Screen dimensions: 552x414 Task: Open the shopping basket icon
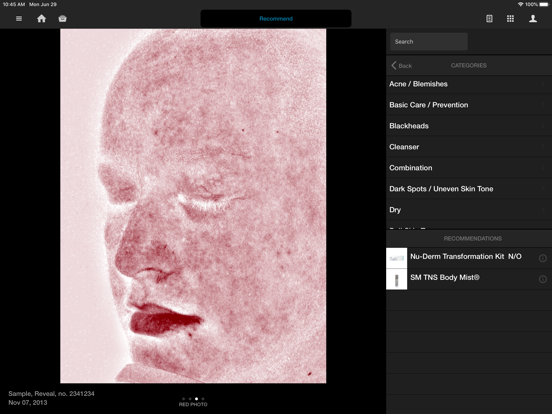pos(63,19)
